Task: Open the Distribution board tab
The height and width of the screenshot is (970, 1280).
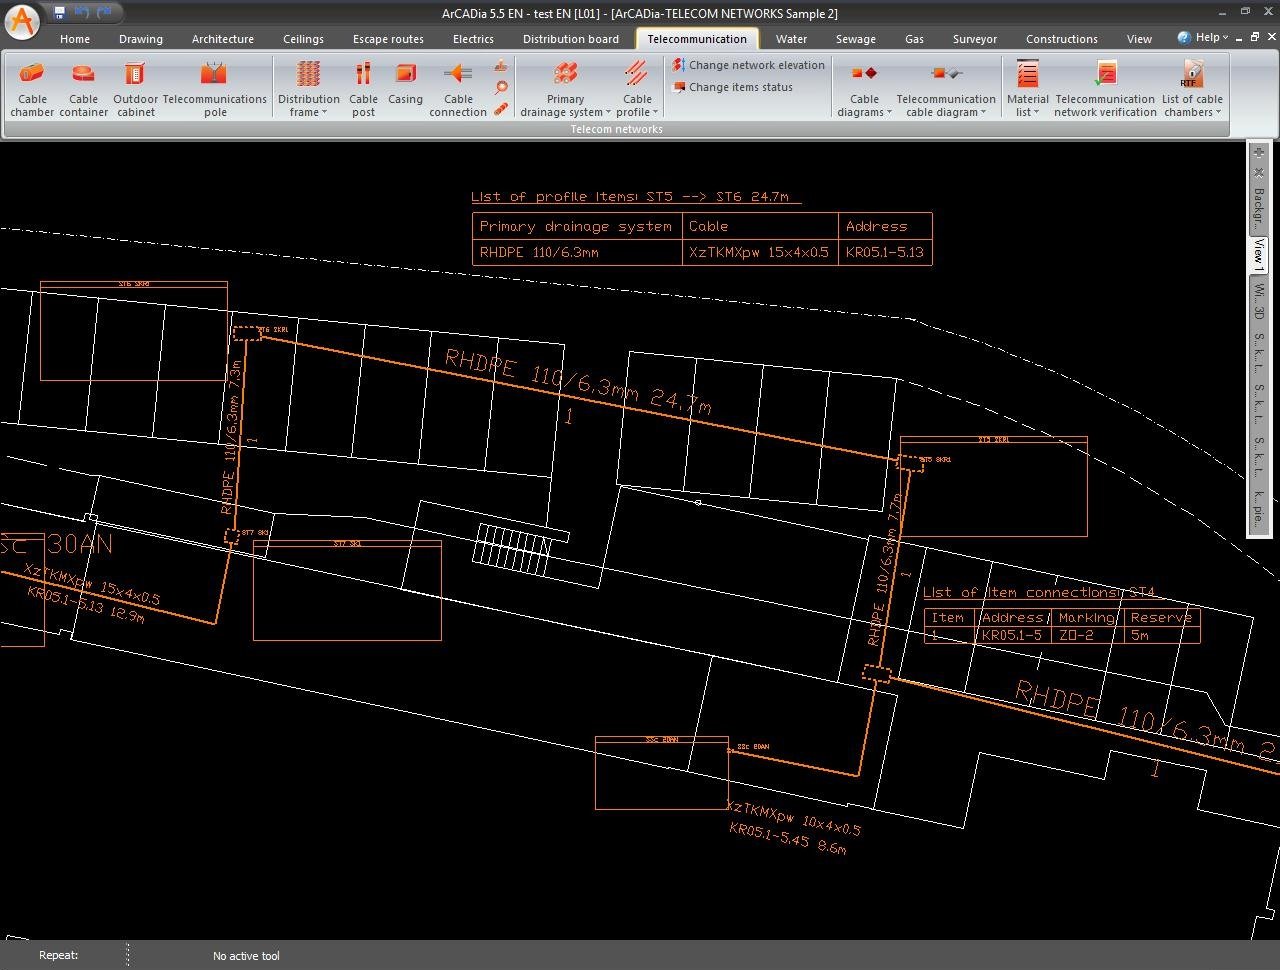Action: pyautogui.click(x=570, y=39)
